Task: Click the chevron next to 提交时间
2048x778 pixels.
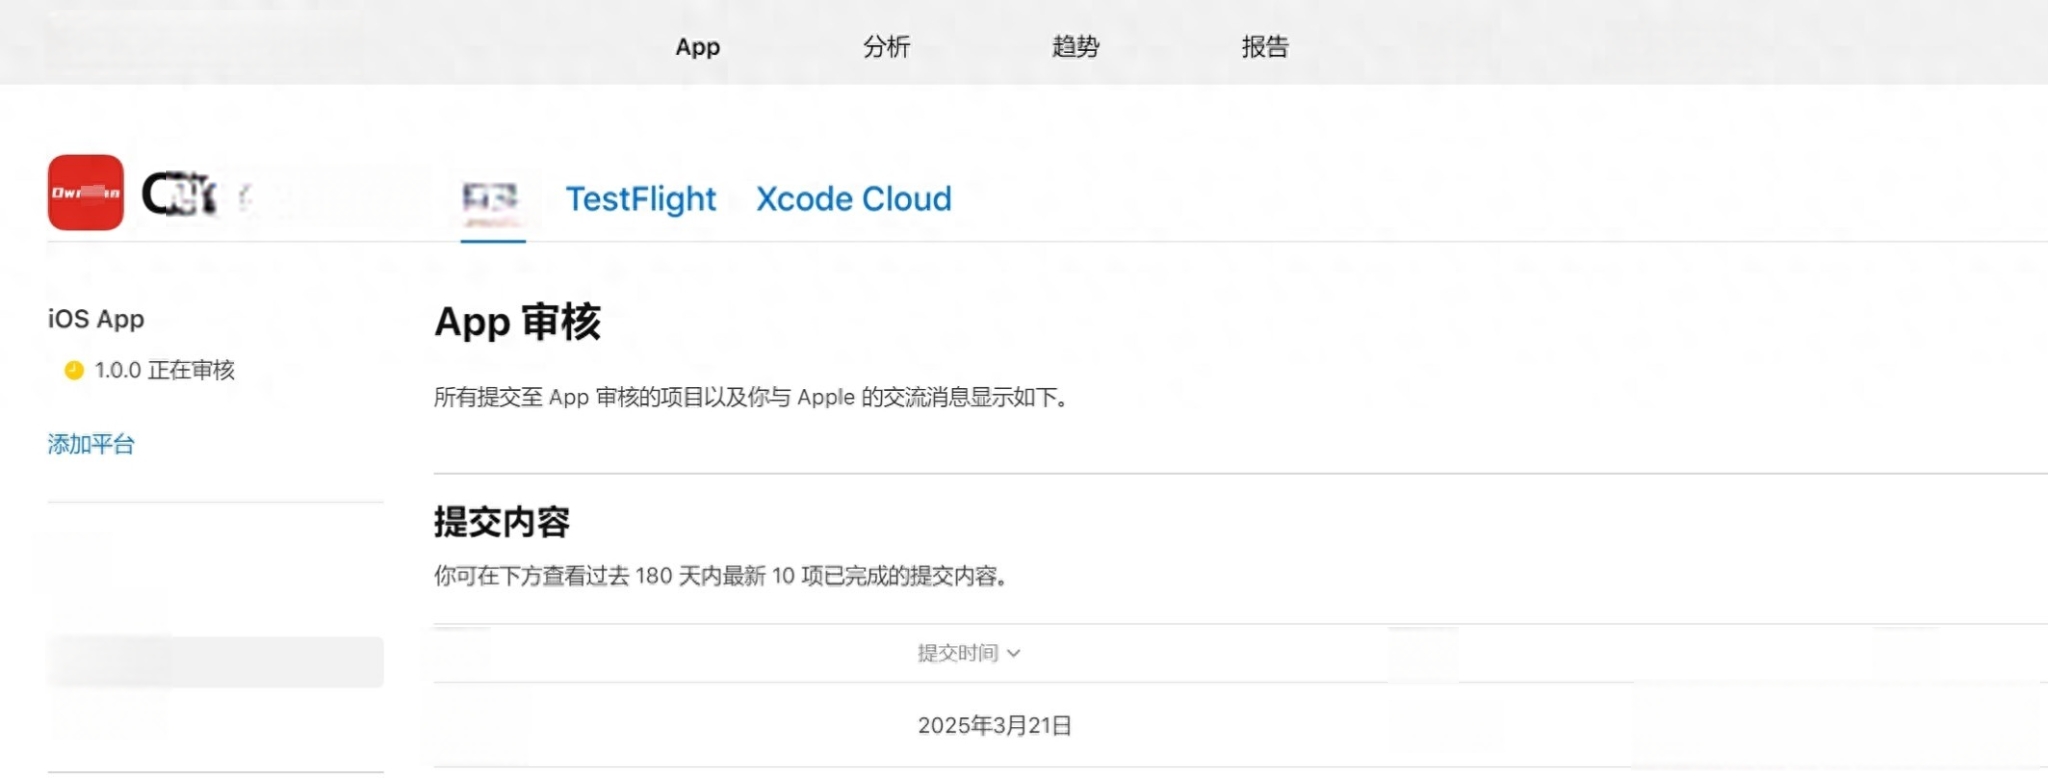Action: pos(1013,653)
